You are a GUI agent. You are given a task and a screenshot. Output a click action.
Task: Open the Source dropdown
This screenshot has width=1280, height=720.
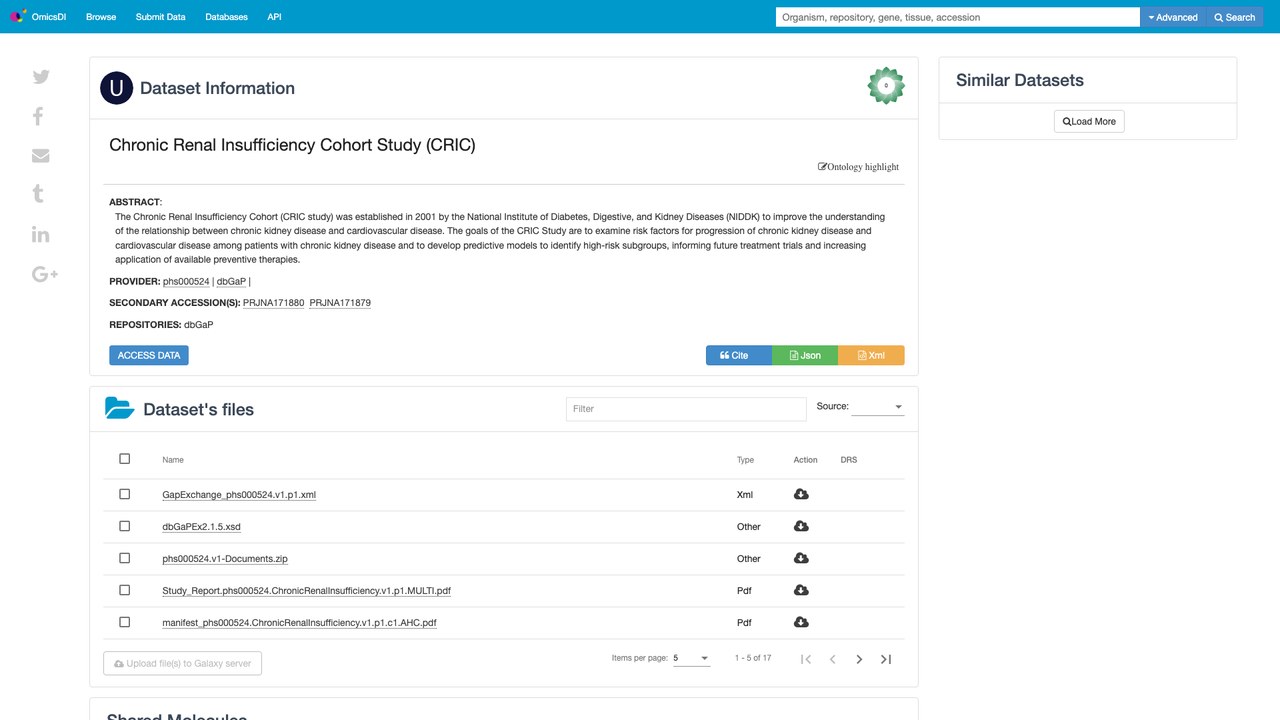point(878,407)
